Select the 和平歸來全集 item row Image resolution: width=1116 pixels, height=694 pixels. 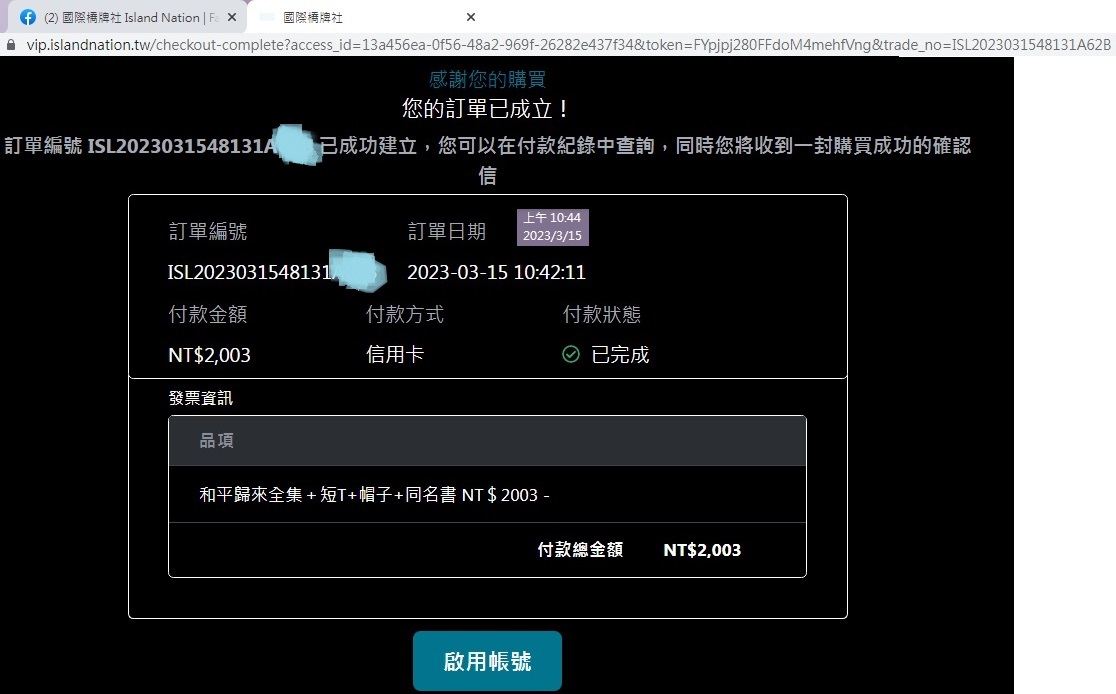(x=374, y=495)
